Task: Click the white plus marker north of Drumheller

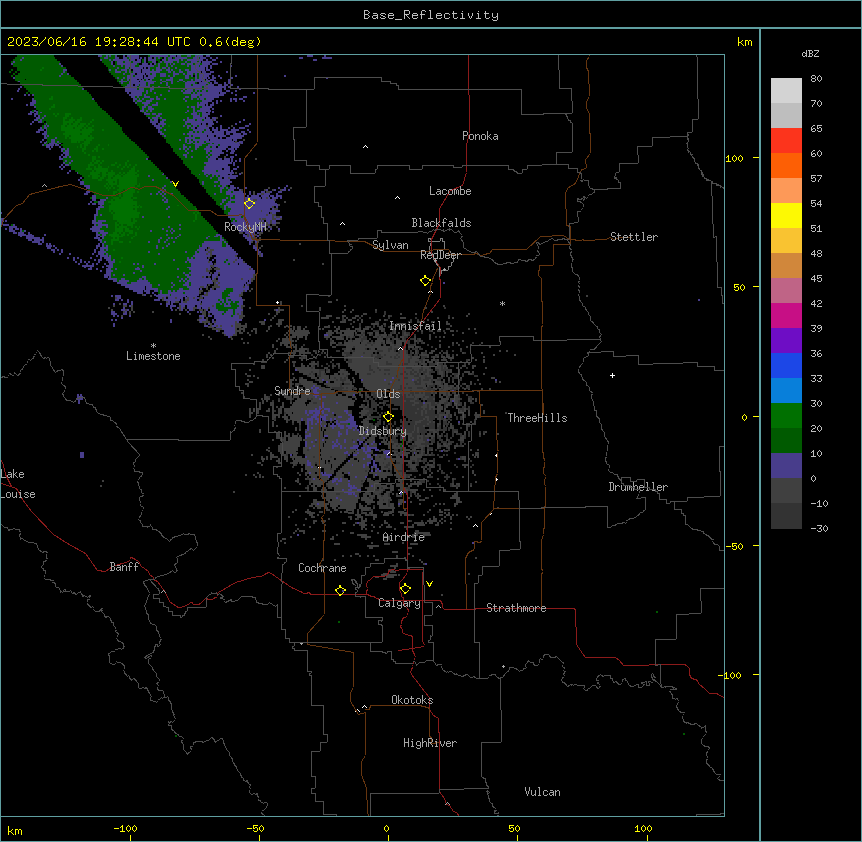Action: 612,375
